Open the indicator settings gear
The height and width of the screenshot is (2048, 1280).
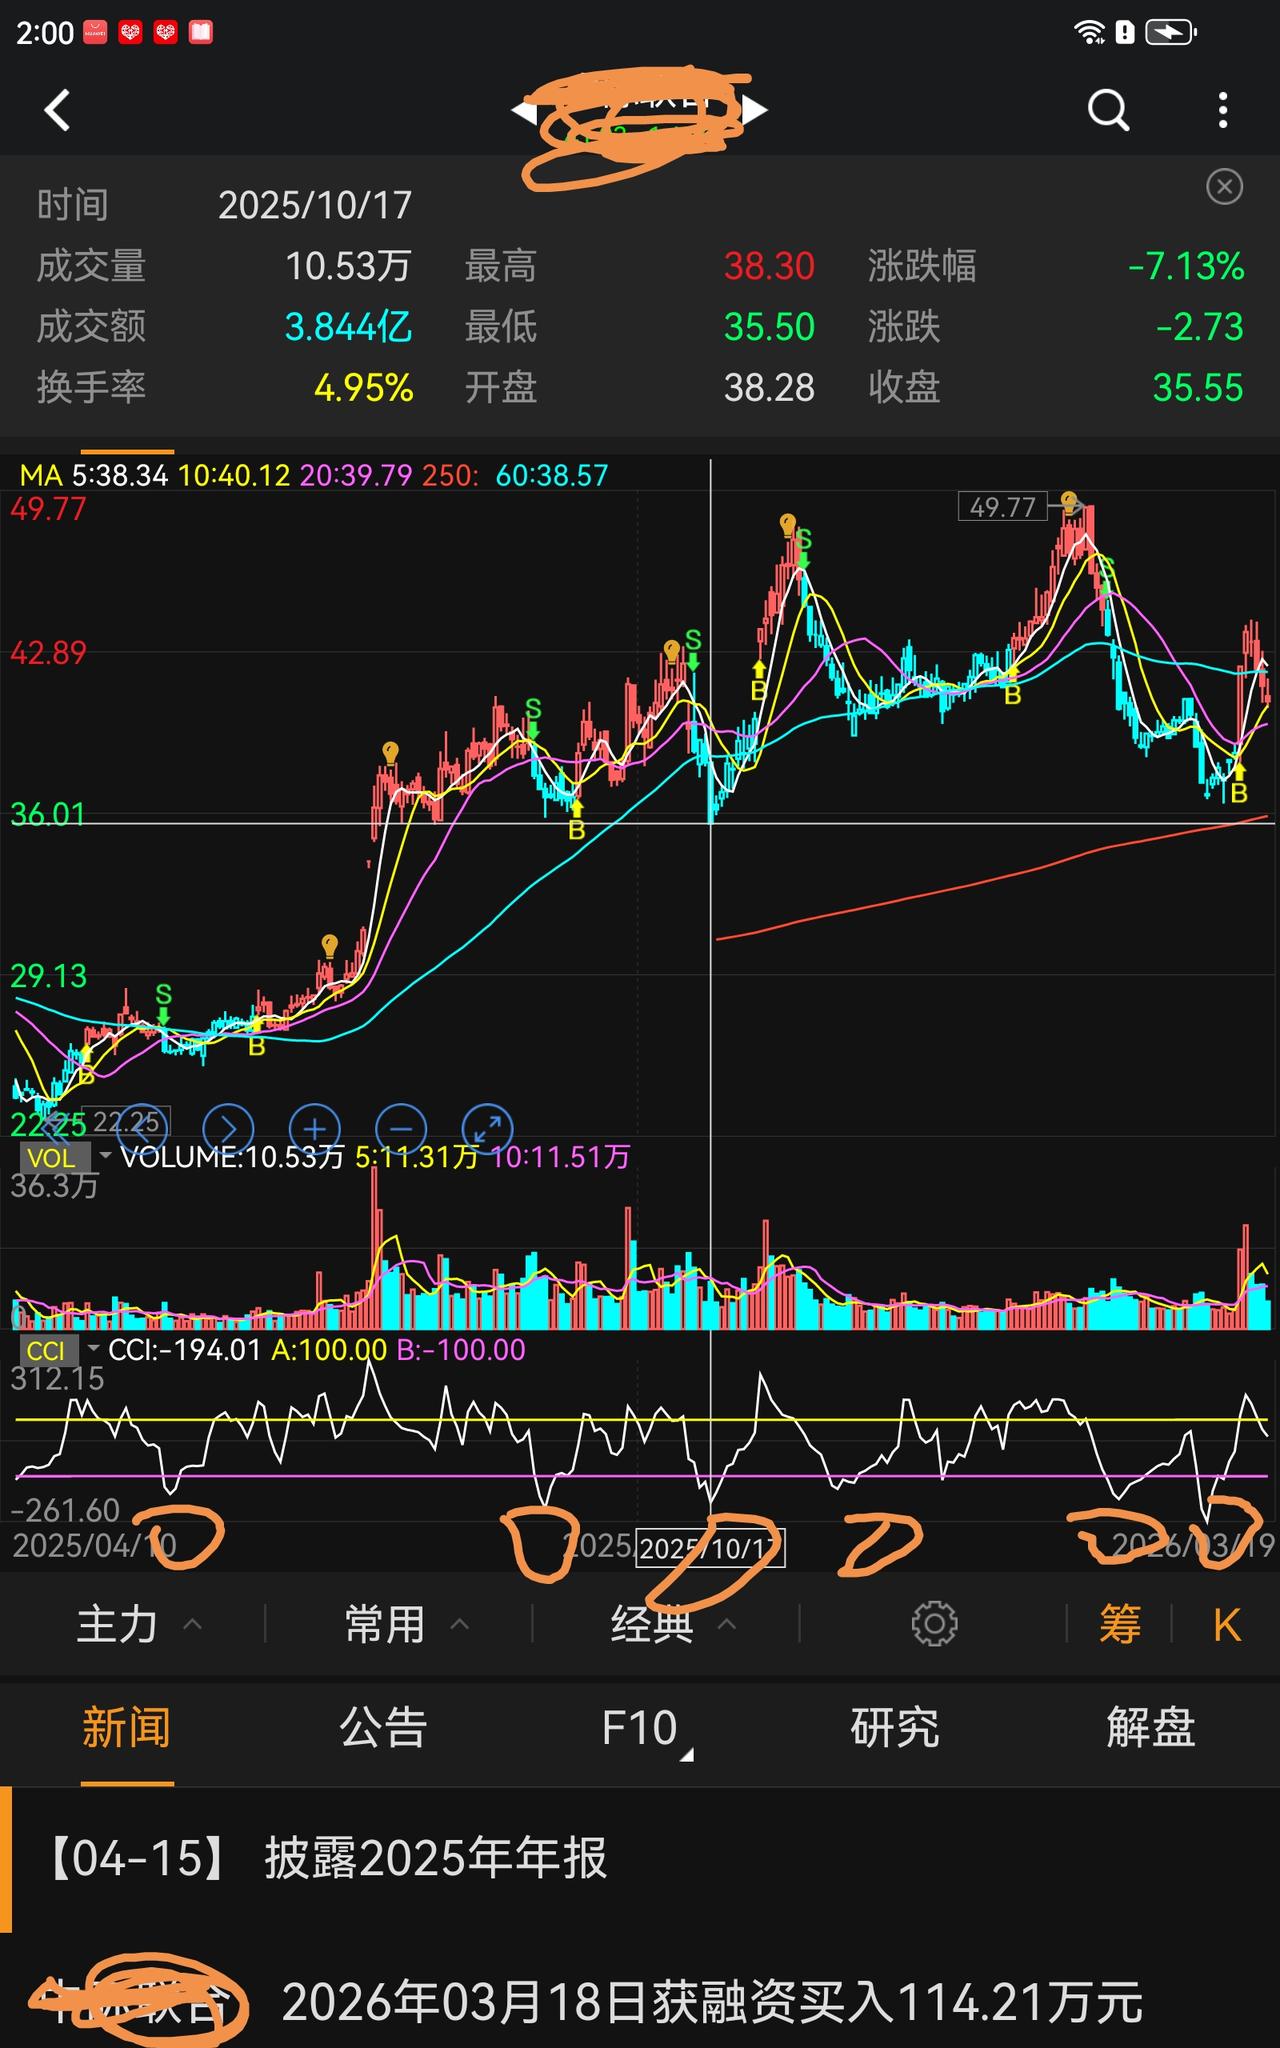(934, 1624)
